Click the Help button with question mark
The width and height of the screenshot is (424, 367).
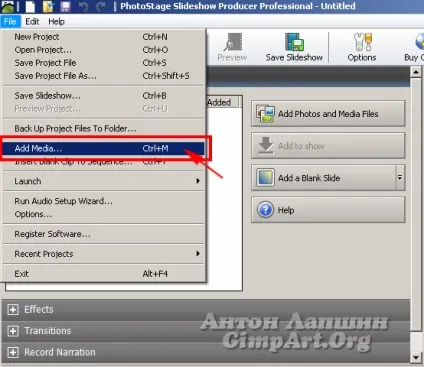(x=328, y=210)
